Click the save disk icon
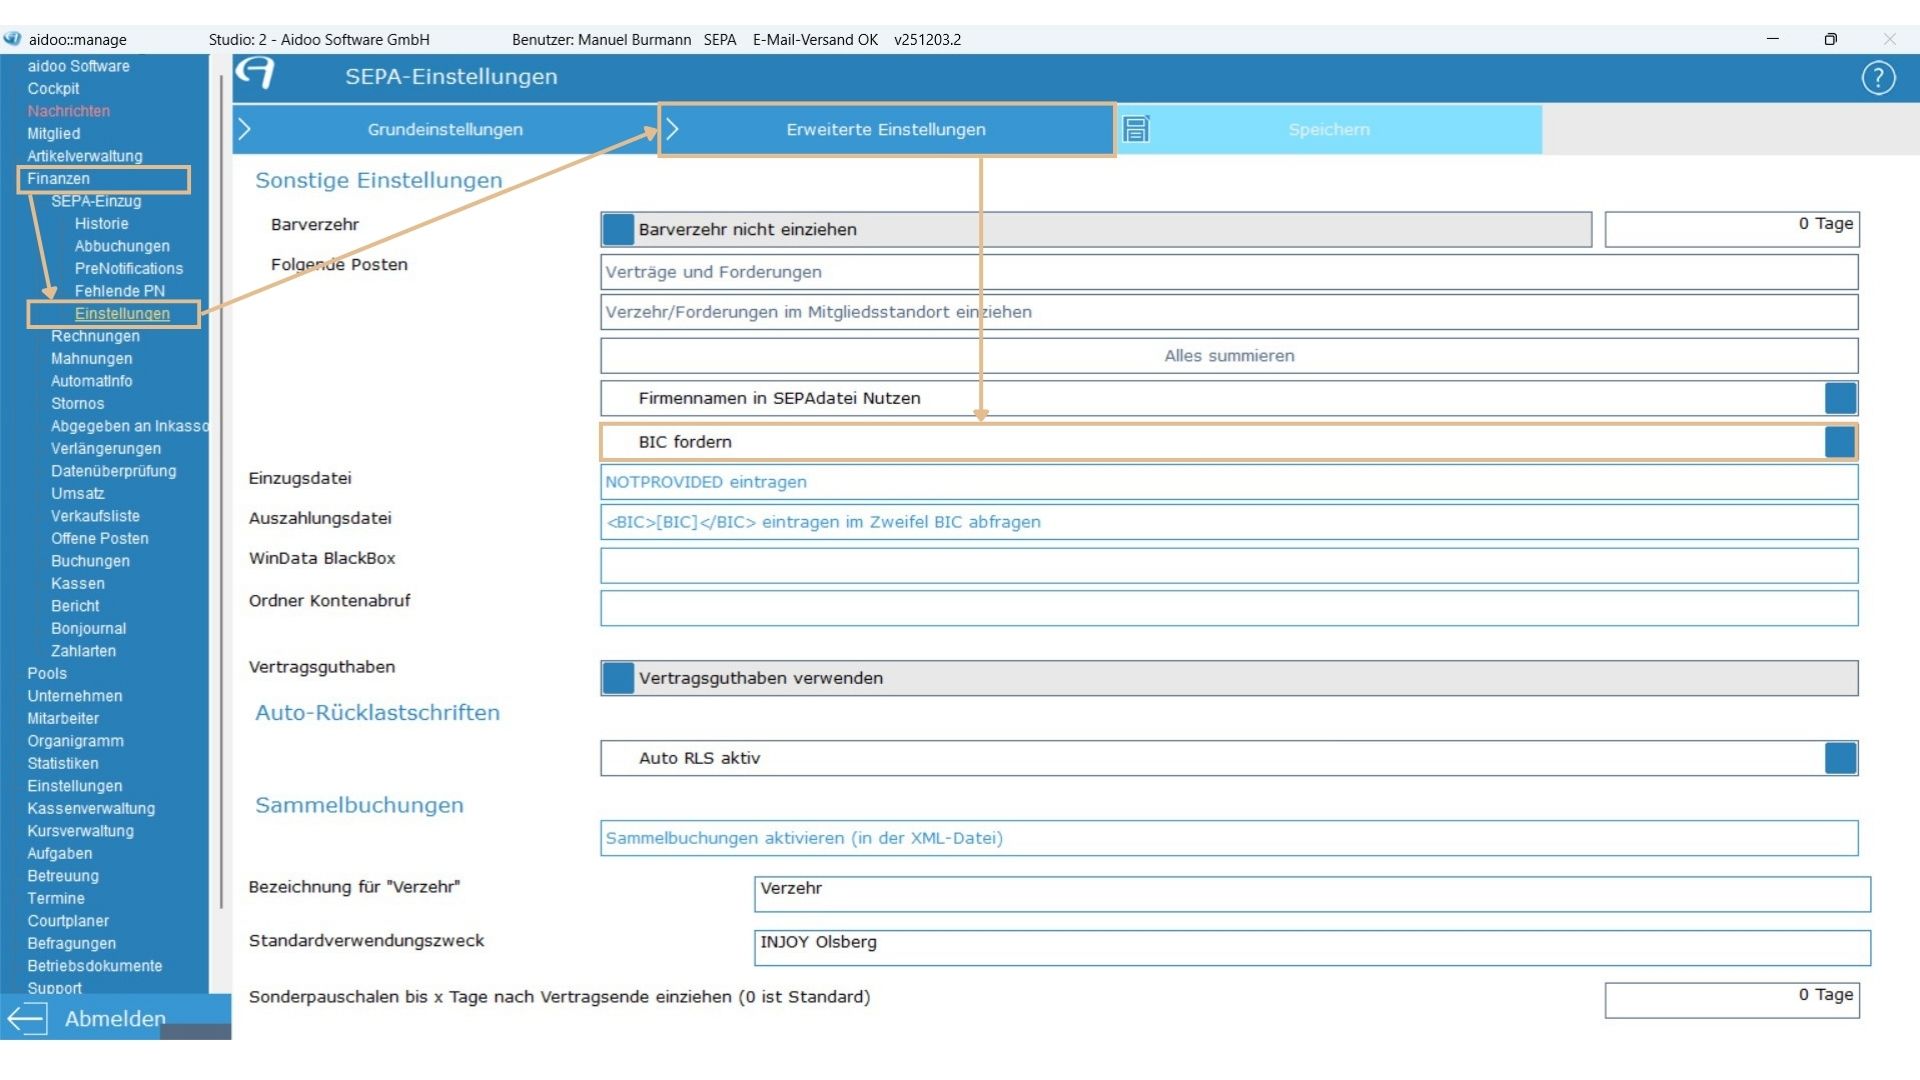 [1136, 130]
